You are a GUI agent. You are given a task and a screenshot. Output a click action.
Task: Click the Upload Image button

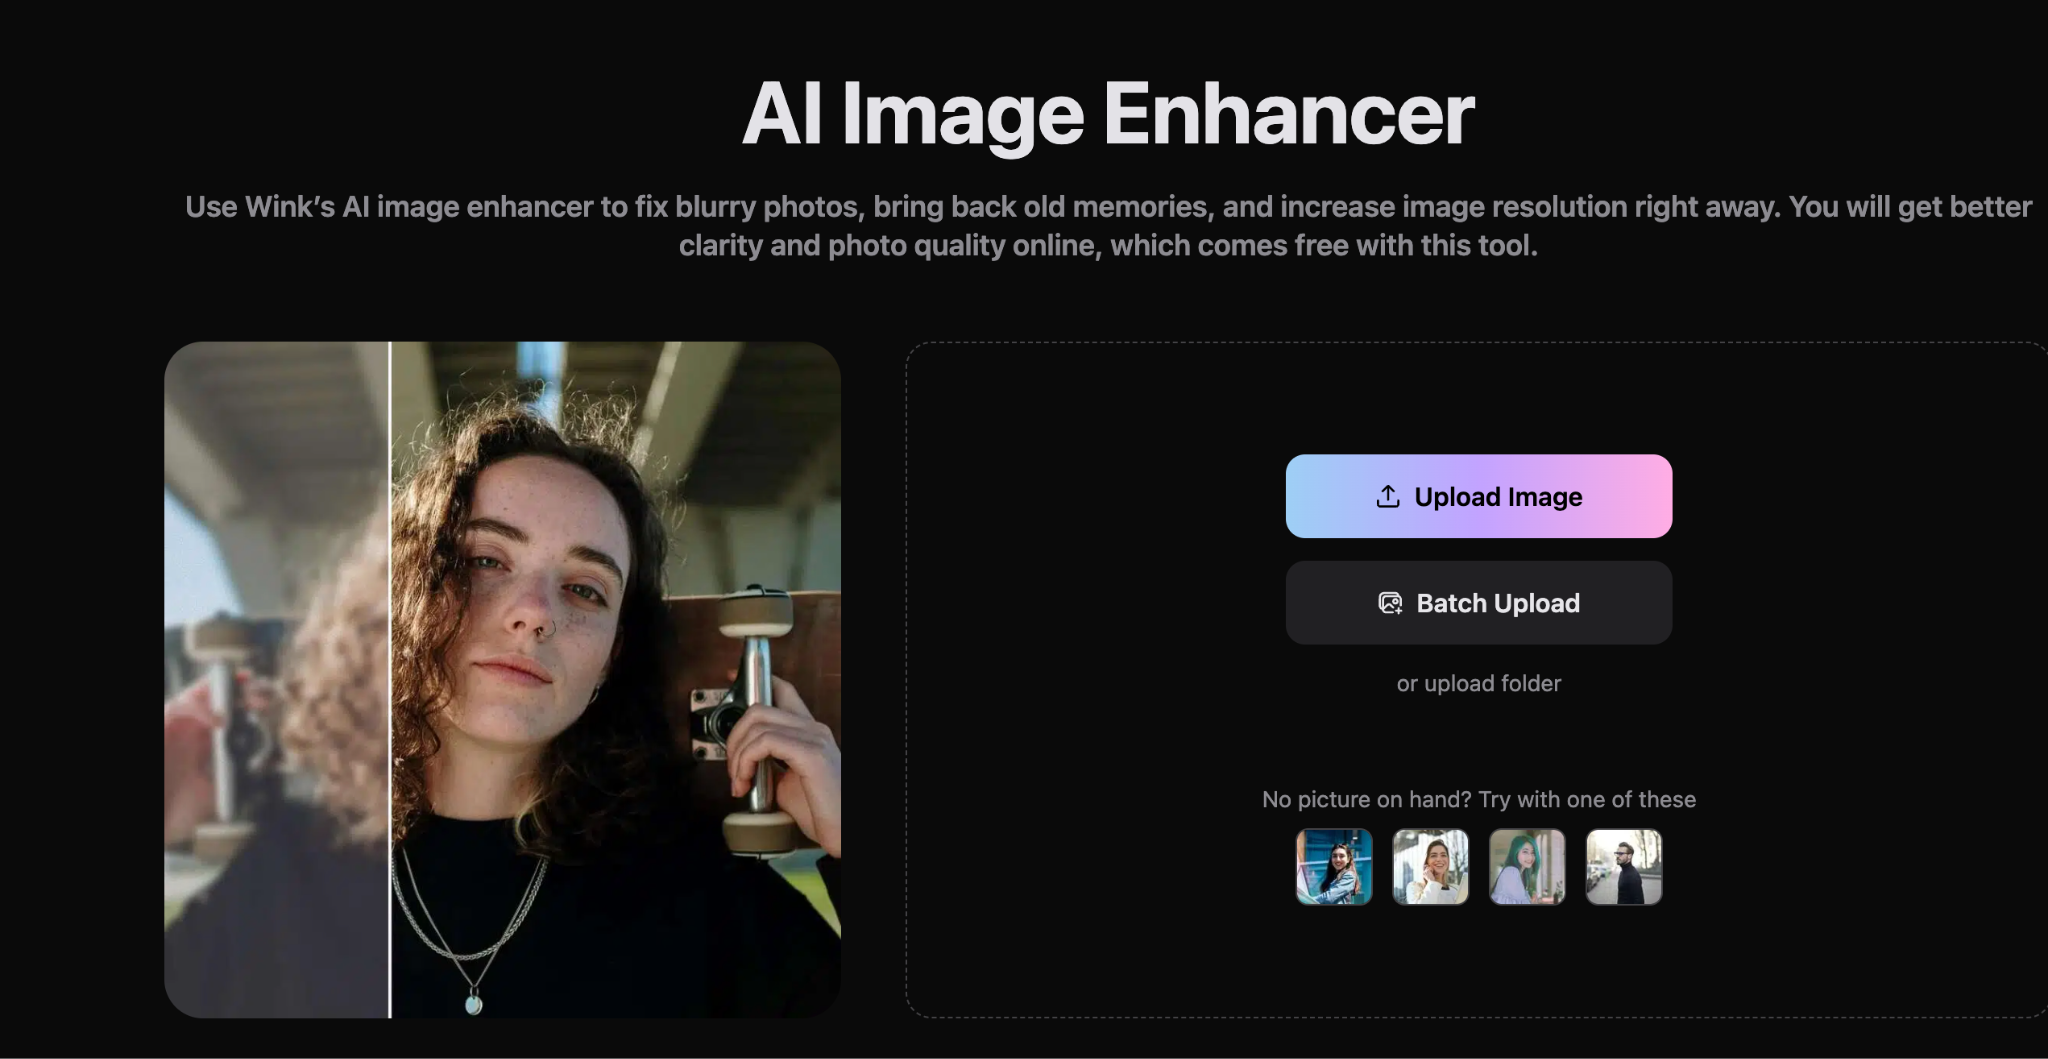pos(1478,496)
